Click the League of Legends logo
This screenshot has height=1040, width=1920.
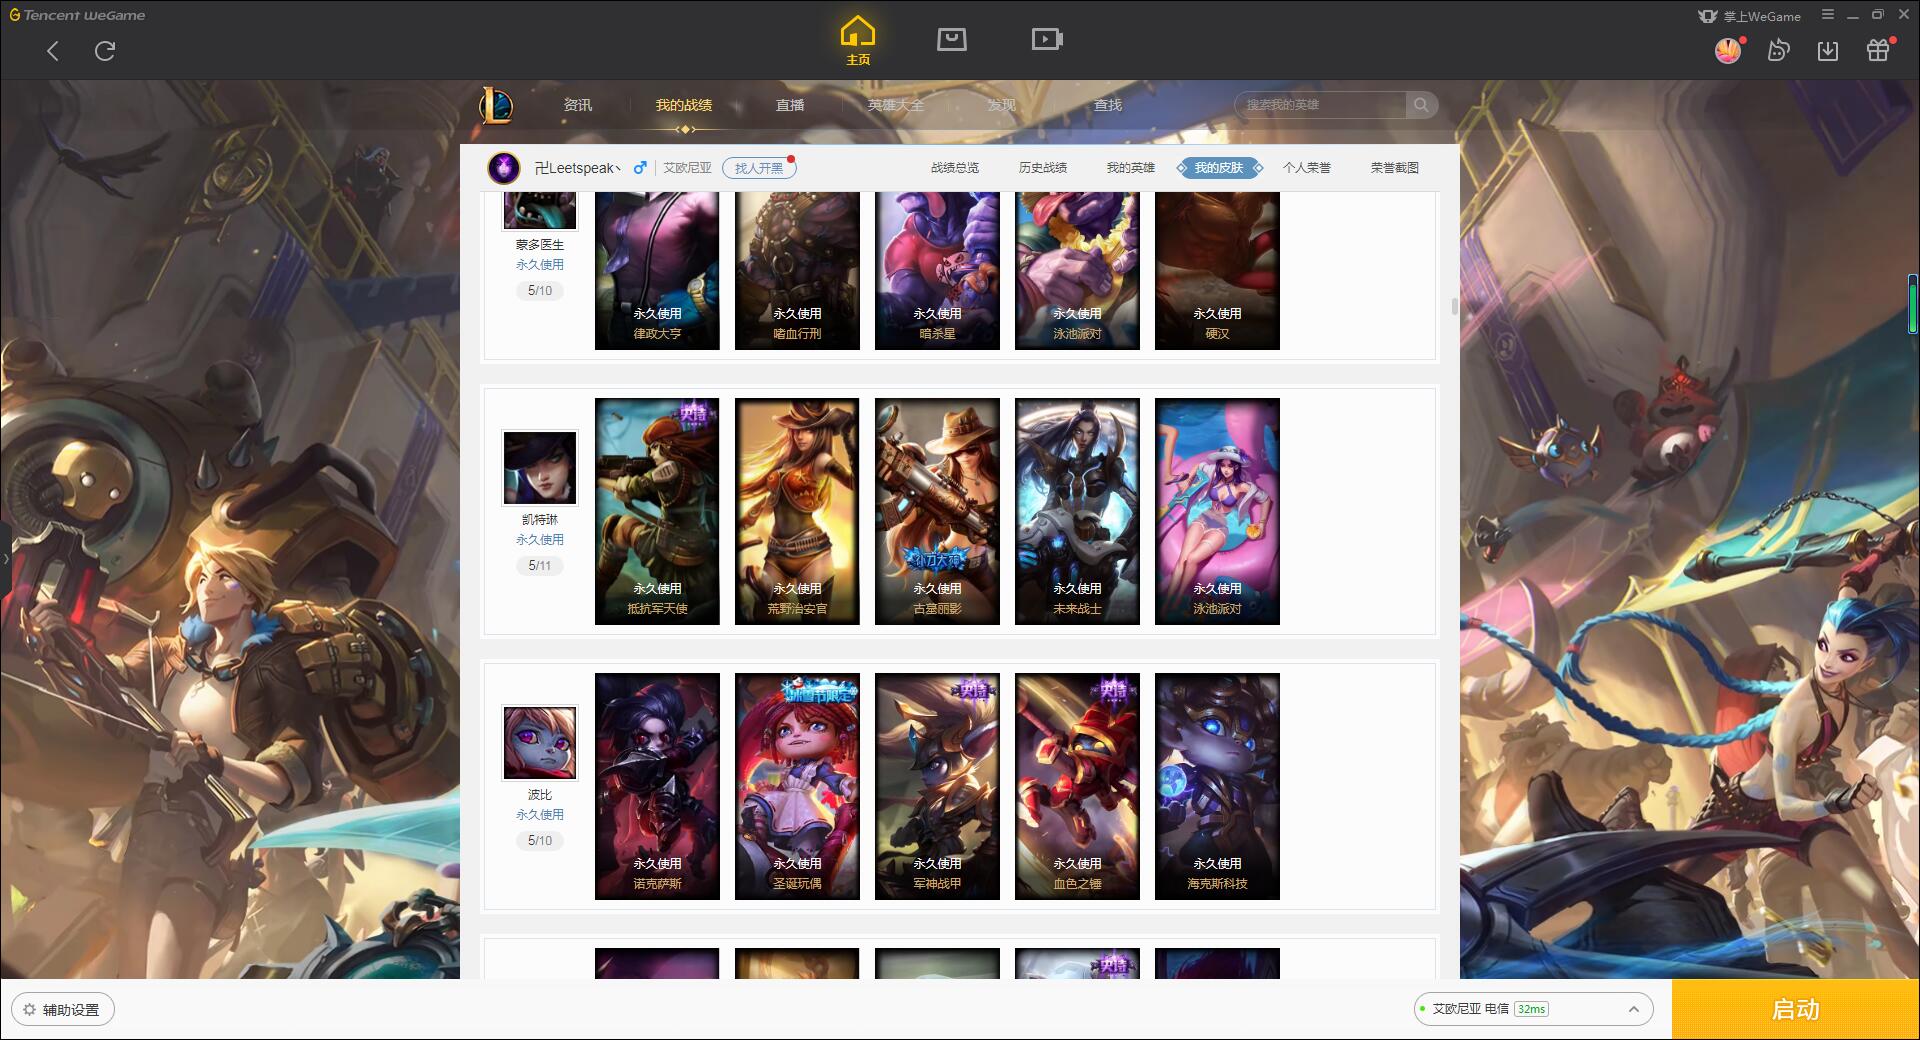tap(496, 105)
